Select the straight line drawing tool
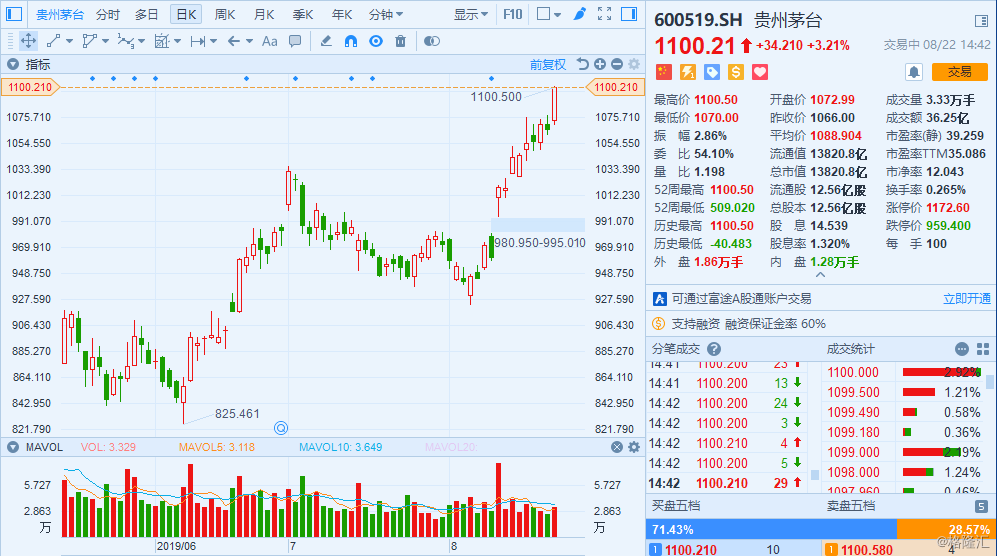997x556 pixels. tap(53, 41)
